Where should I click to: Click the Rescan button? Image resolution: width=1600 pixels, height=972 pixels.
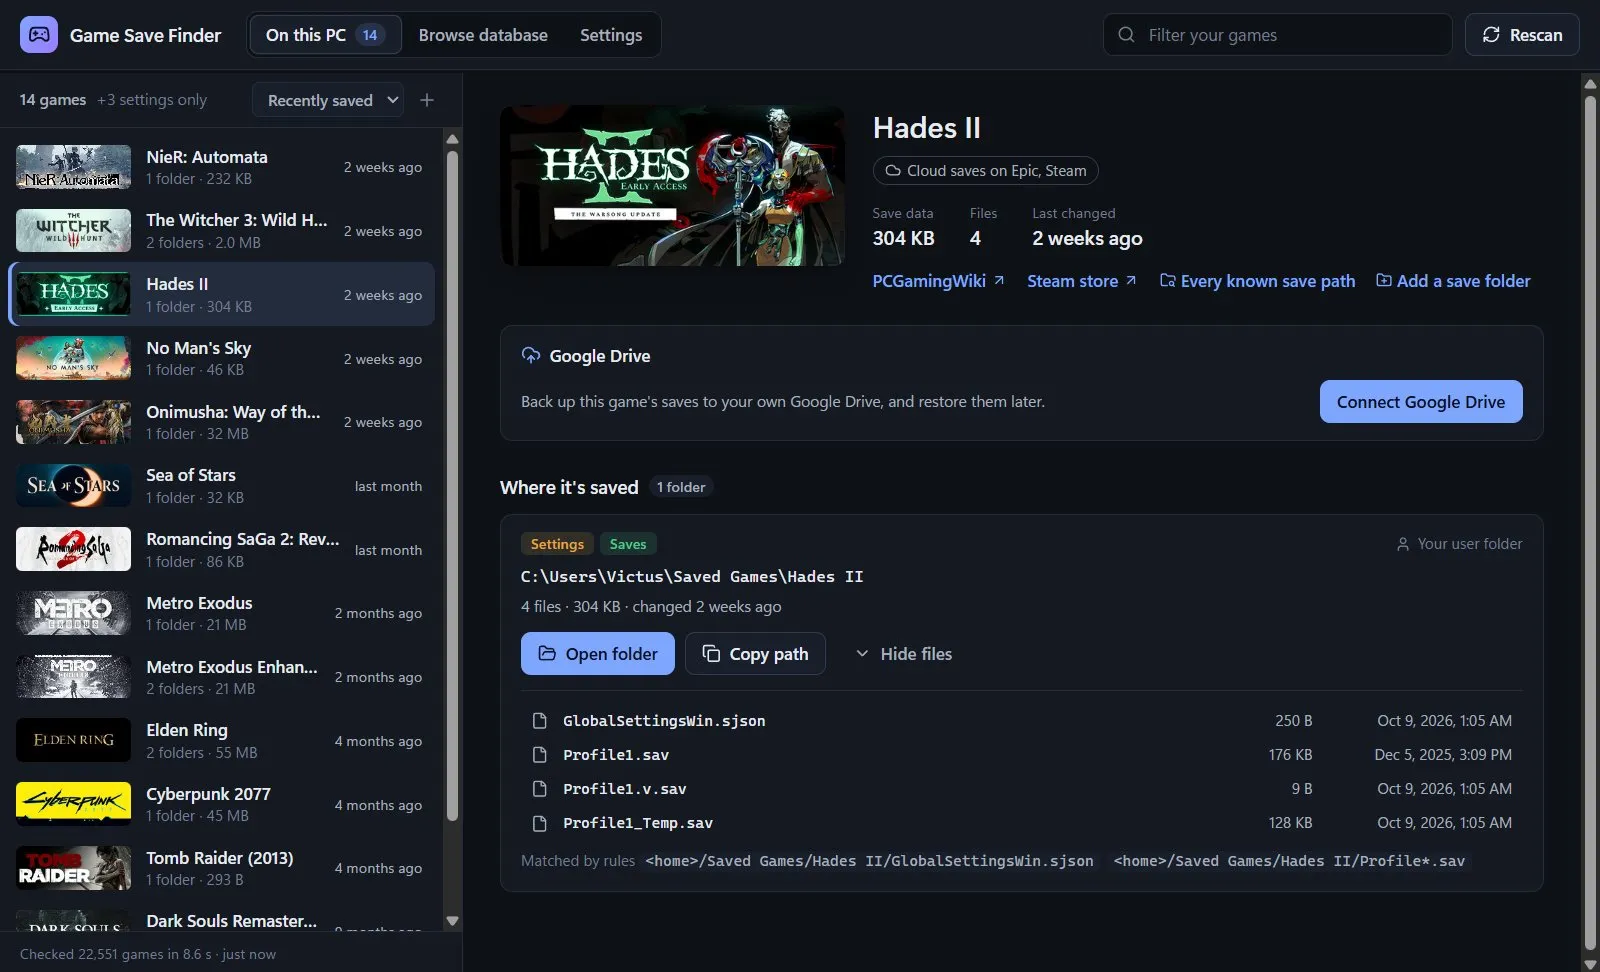[1522, 35]
